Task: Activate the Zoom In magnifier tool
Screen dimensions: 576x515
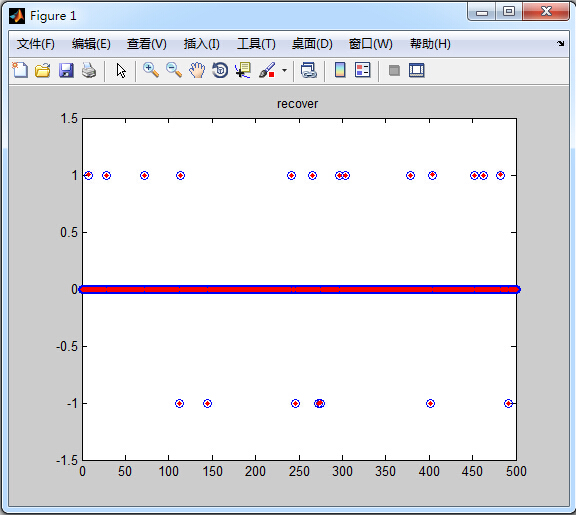Action: 151,70
